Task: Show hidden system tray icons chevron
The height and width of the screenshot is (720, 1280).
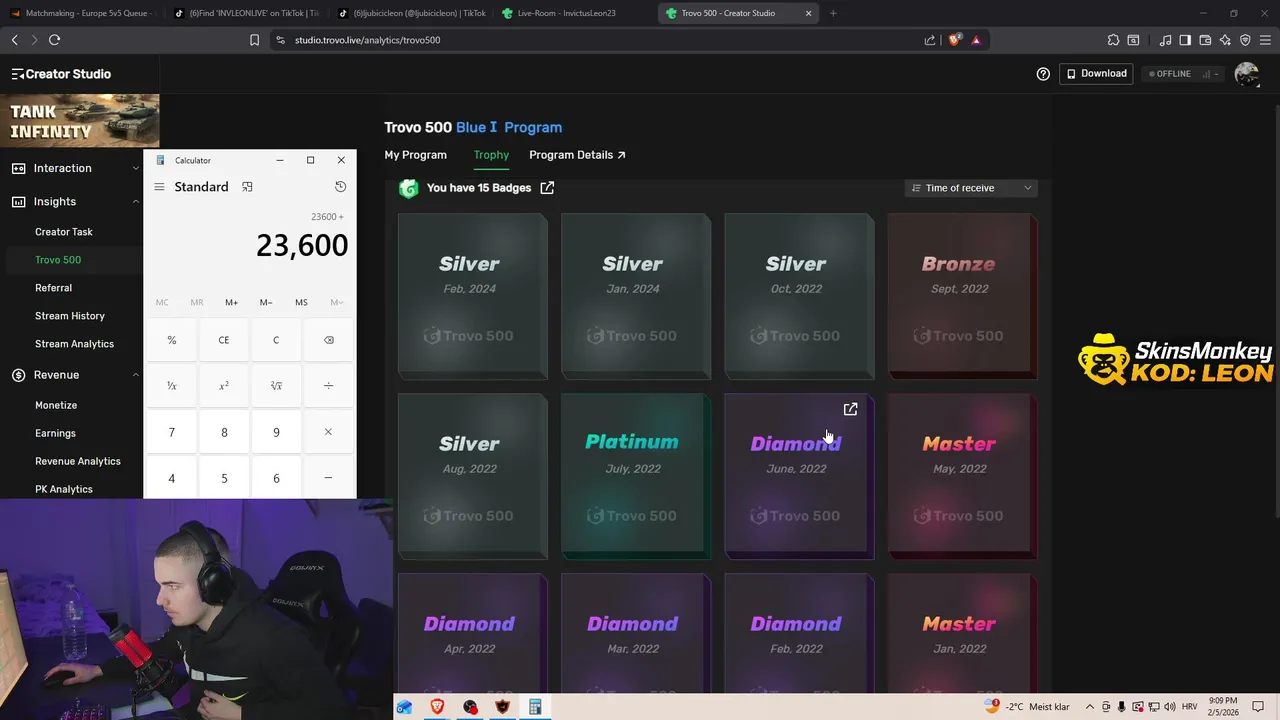Action: (x=1090, y=707)
